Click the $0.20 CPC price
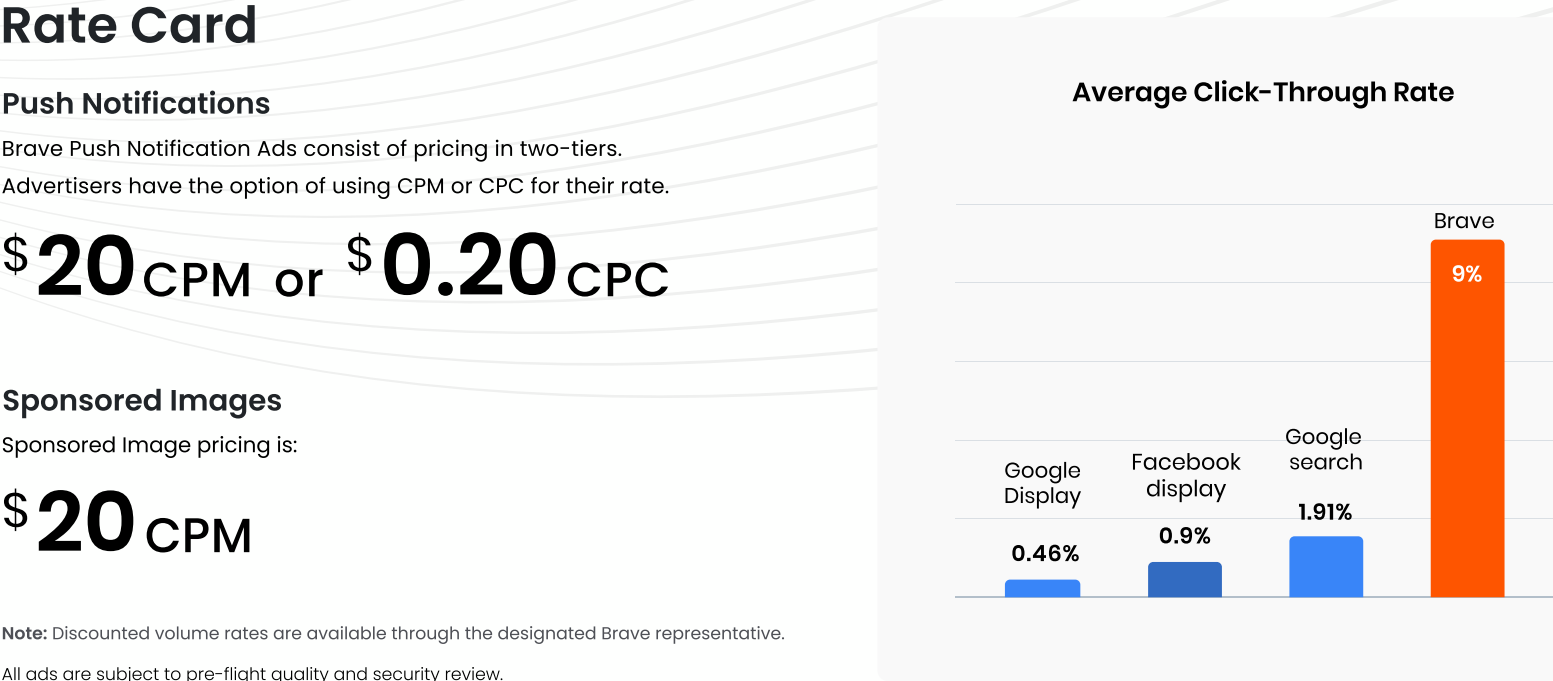The height and width of the screenshot is (681, 1553). point(508,267)
